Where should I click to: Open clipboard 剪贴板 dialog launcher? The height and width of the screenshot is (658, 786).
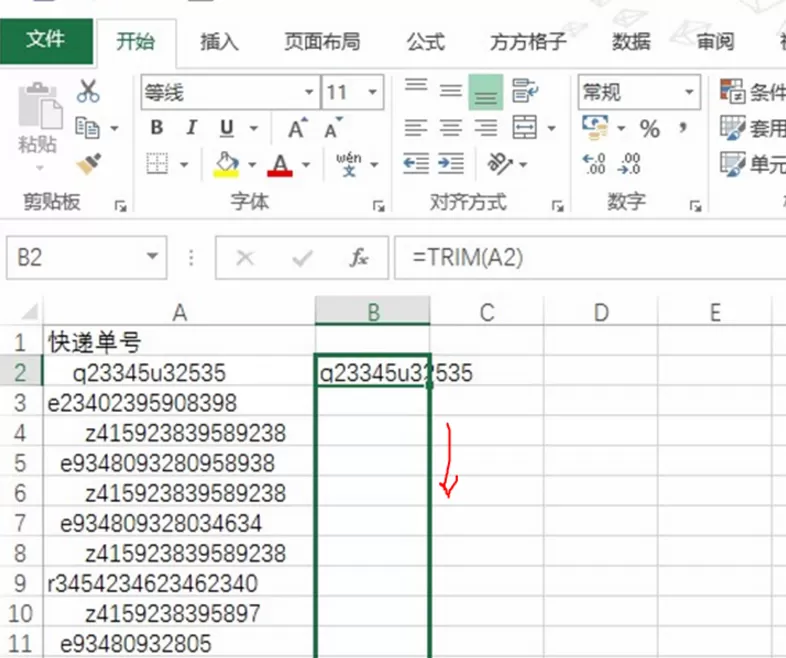coord(120,205)
